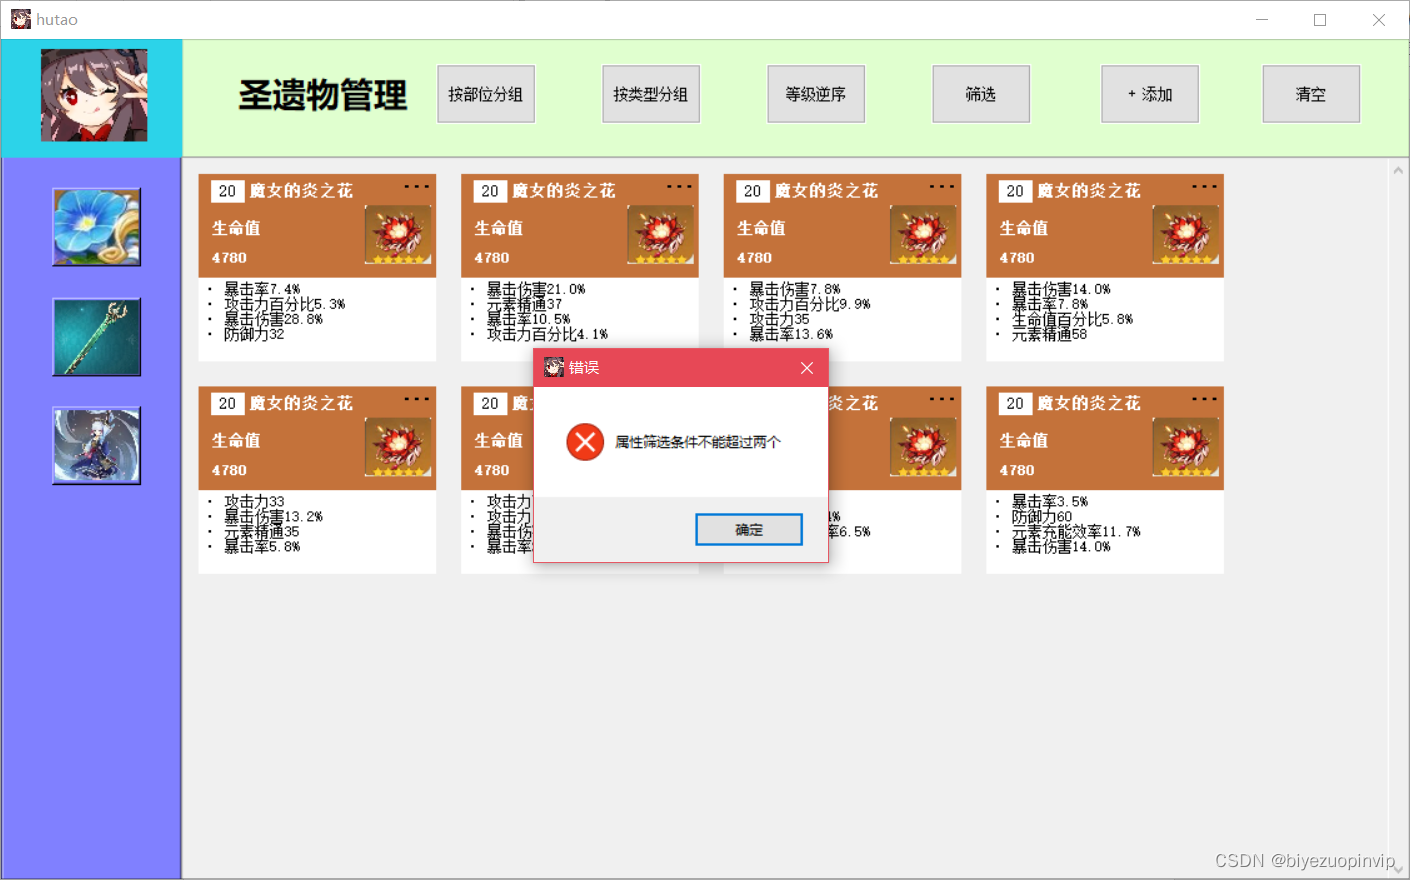Click 攻击力百分比5.3% substat text
The height and width of the screenshot is (880, 1410).
[284, 304]
